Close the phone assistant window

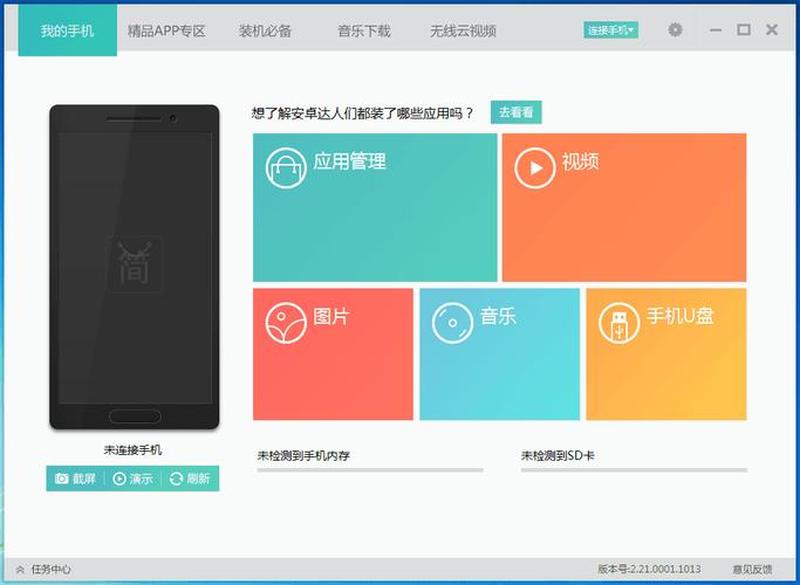772,30
